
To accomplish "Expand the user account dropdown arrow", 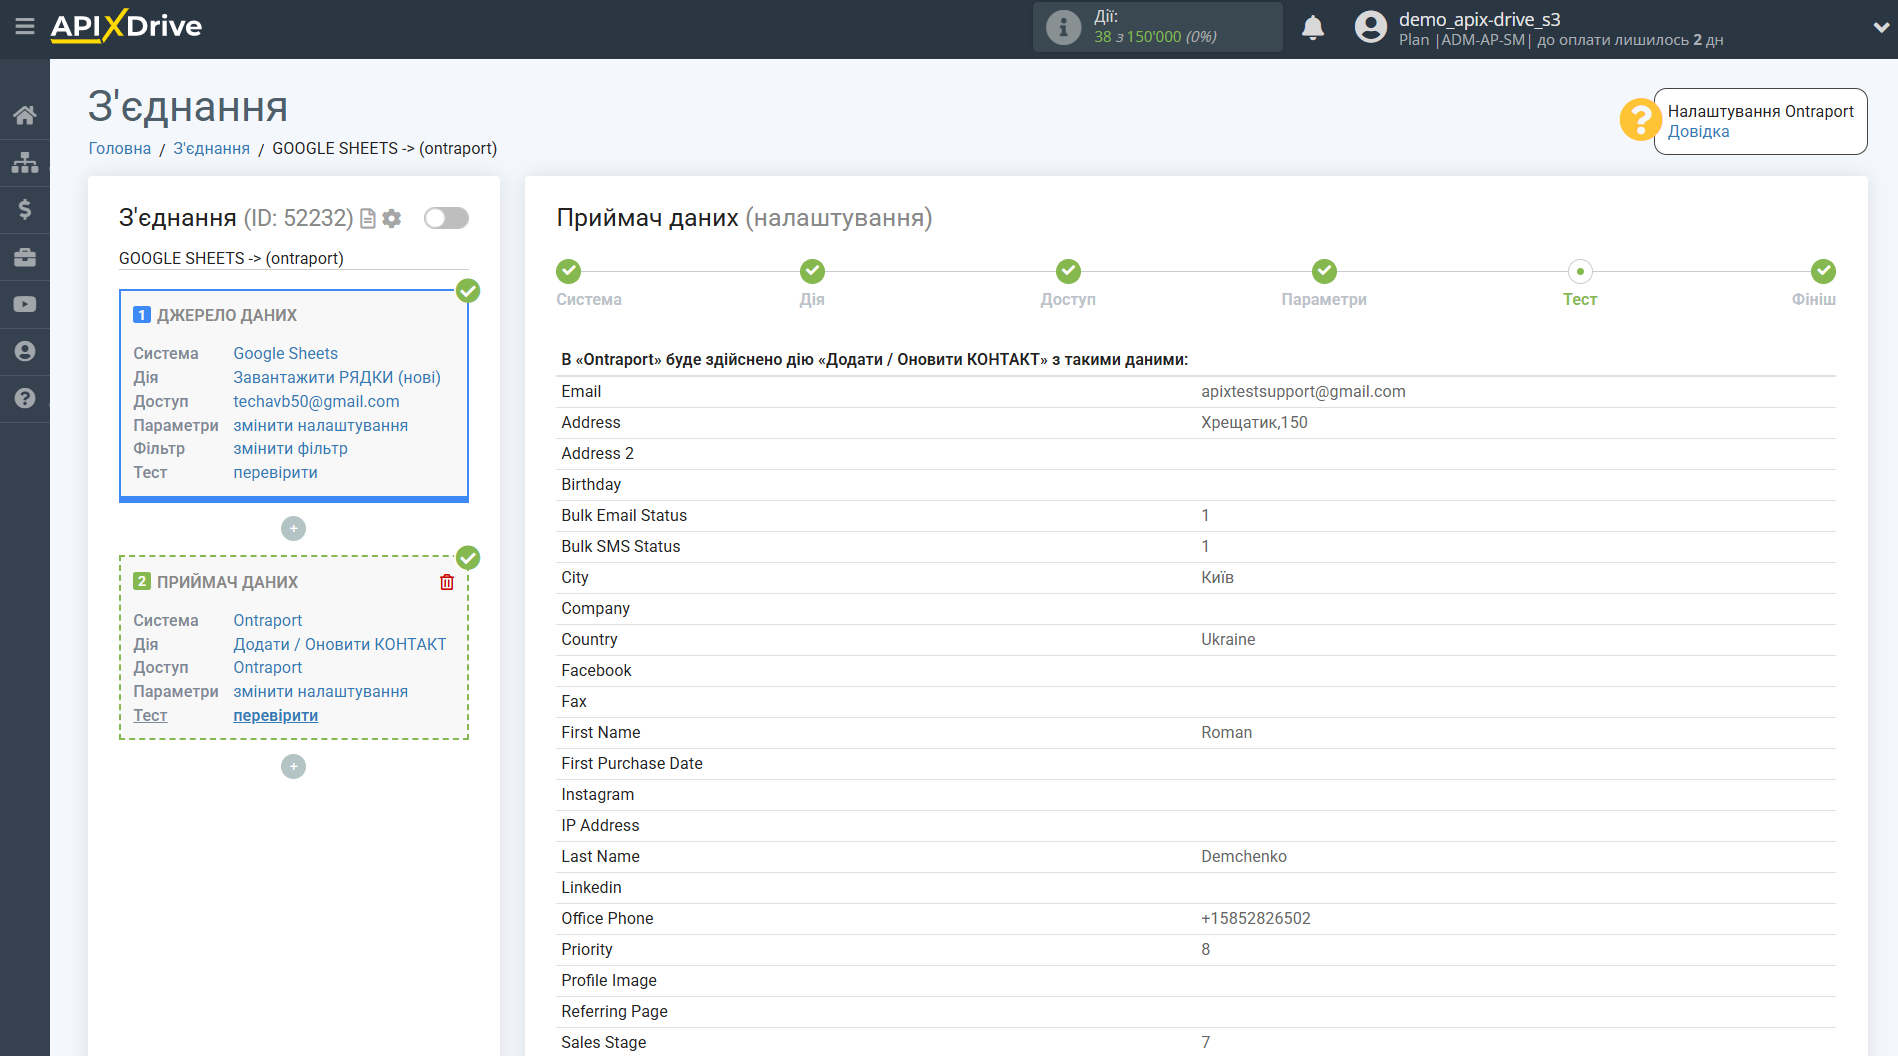I will [1880, 28].
